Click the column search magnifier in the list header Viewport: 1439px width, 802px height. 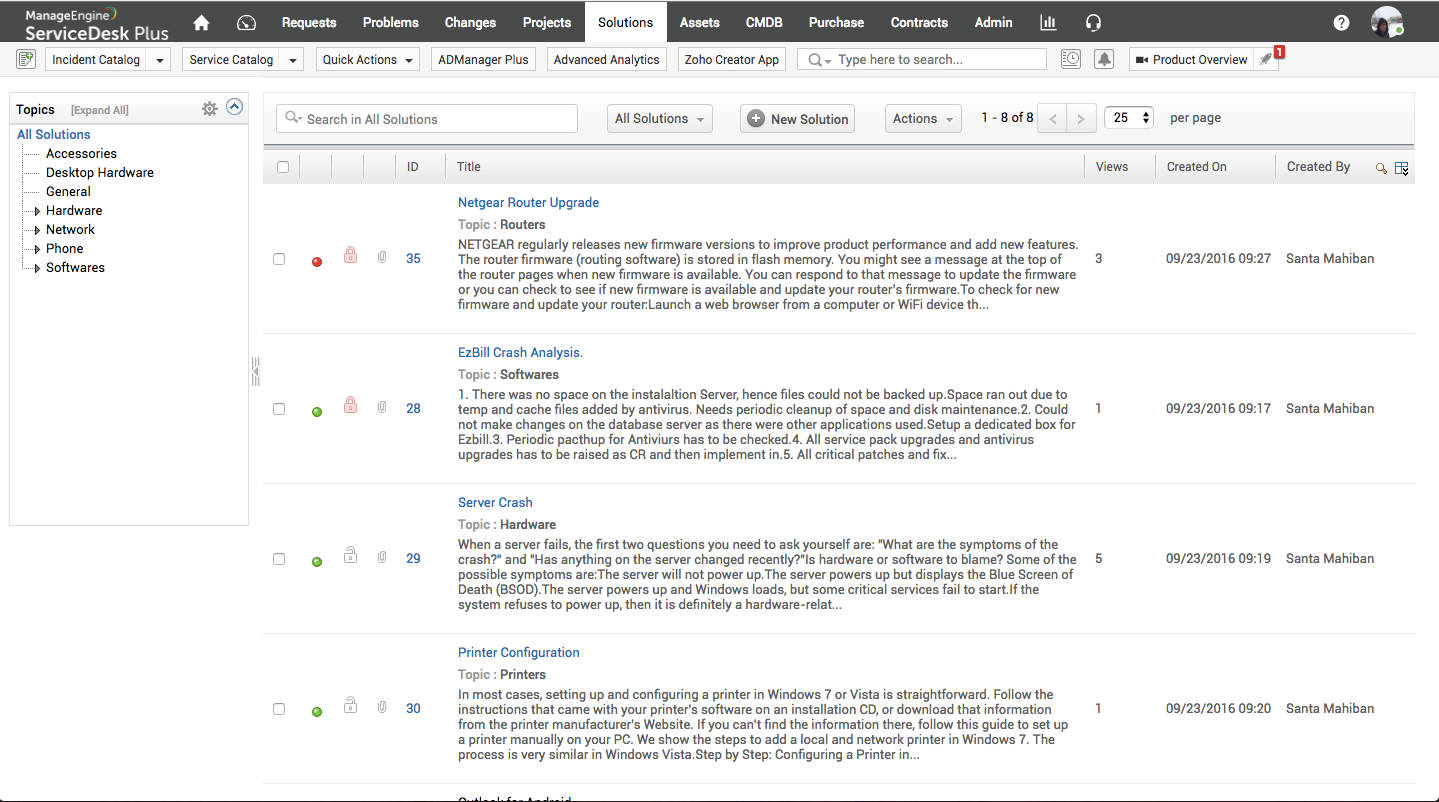click(1381, 168)
